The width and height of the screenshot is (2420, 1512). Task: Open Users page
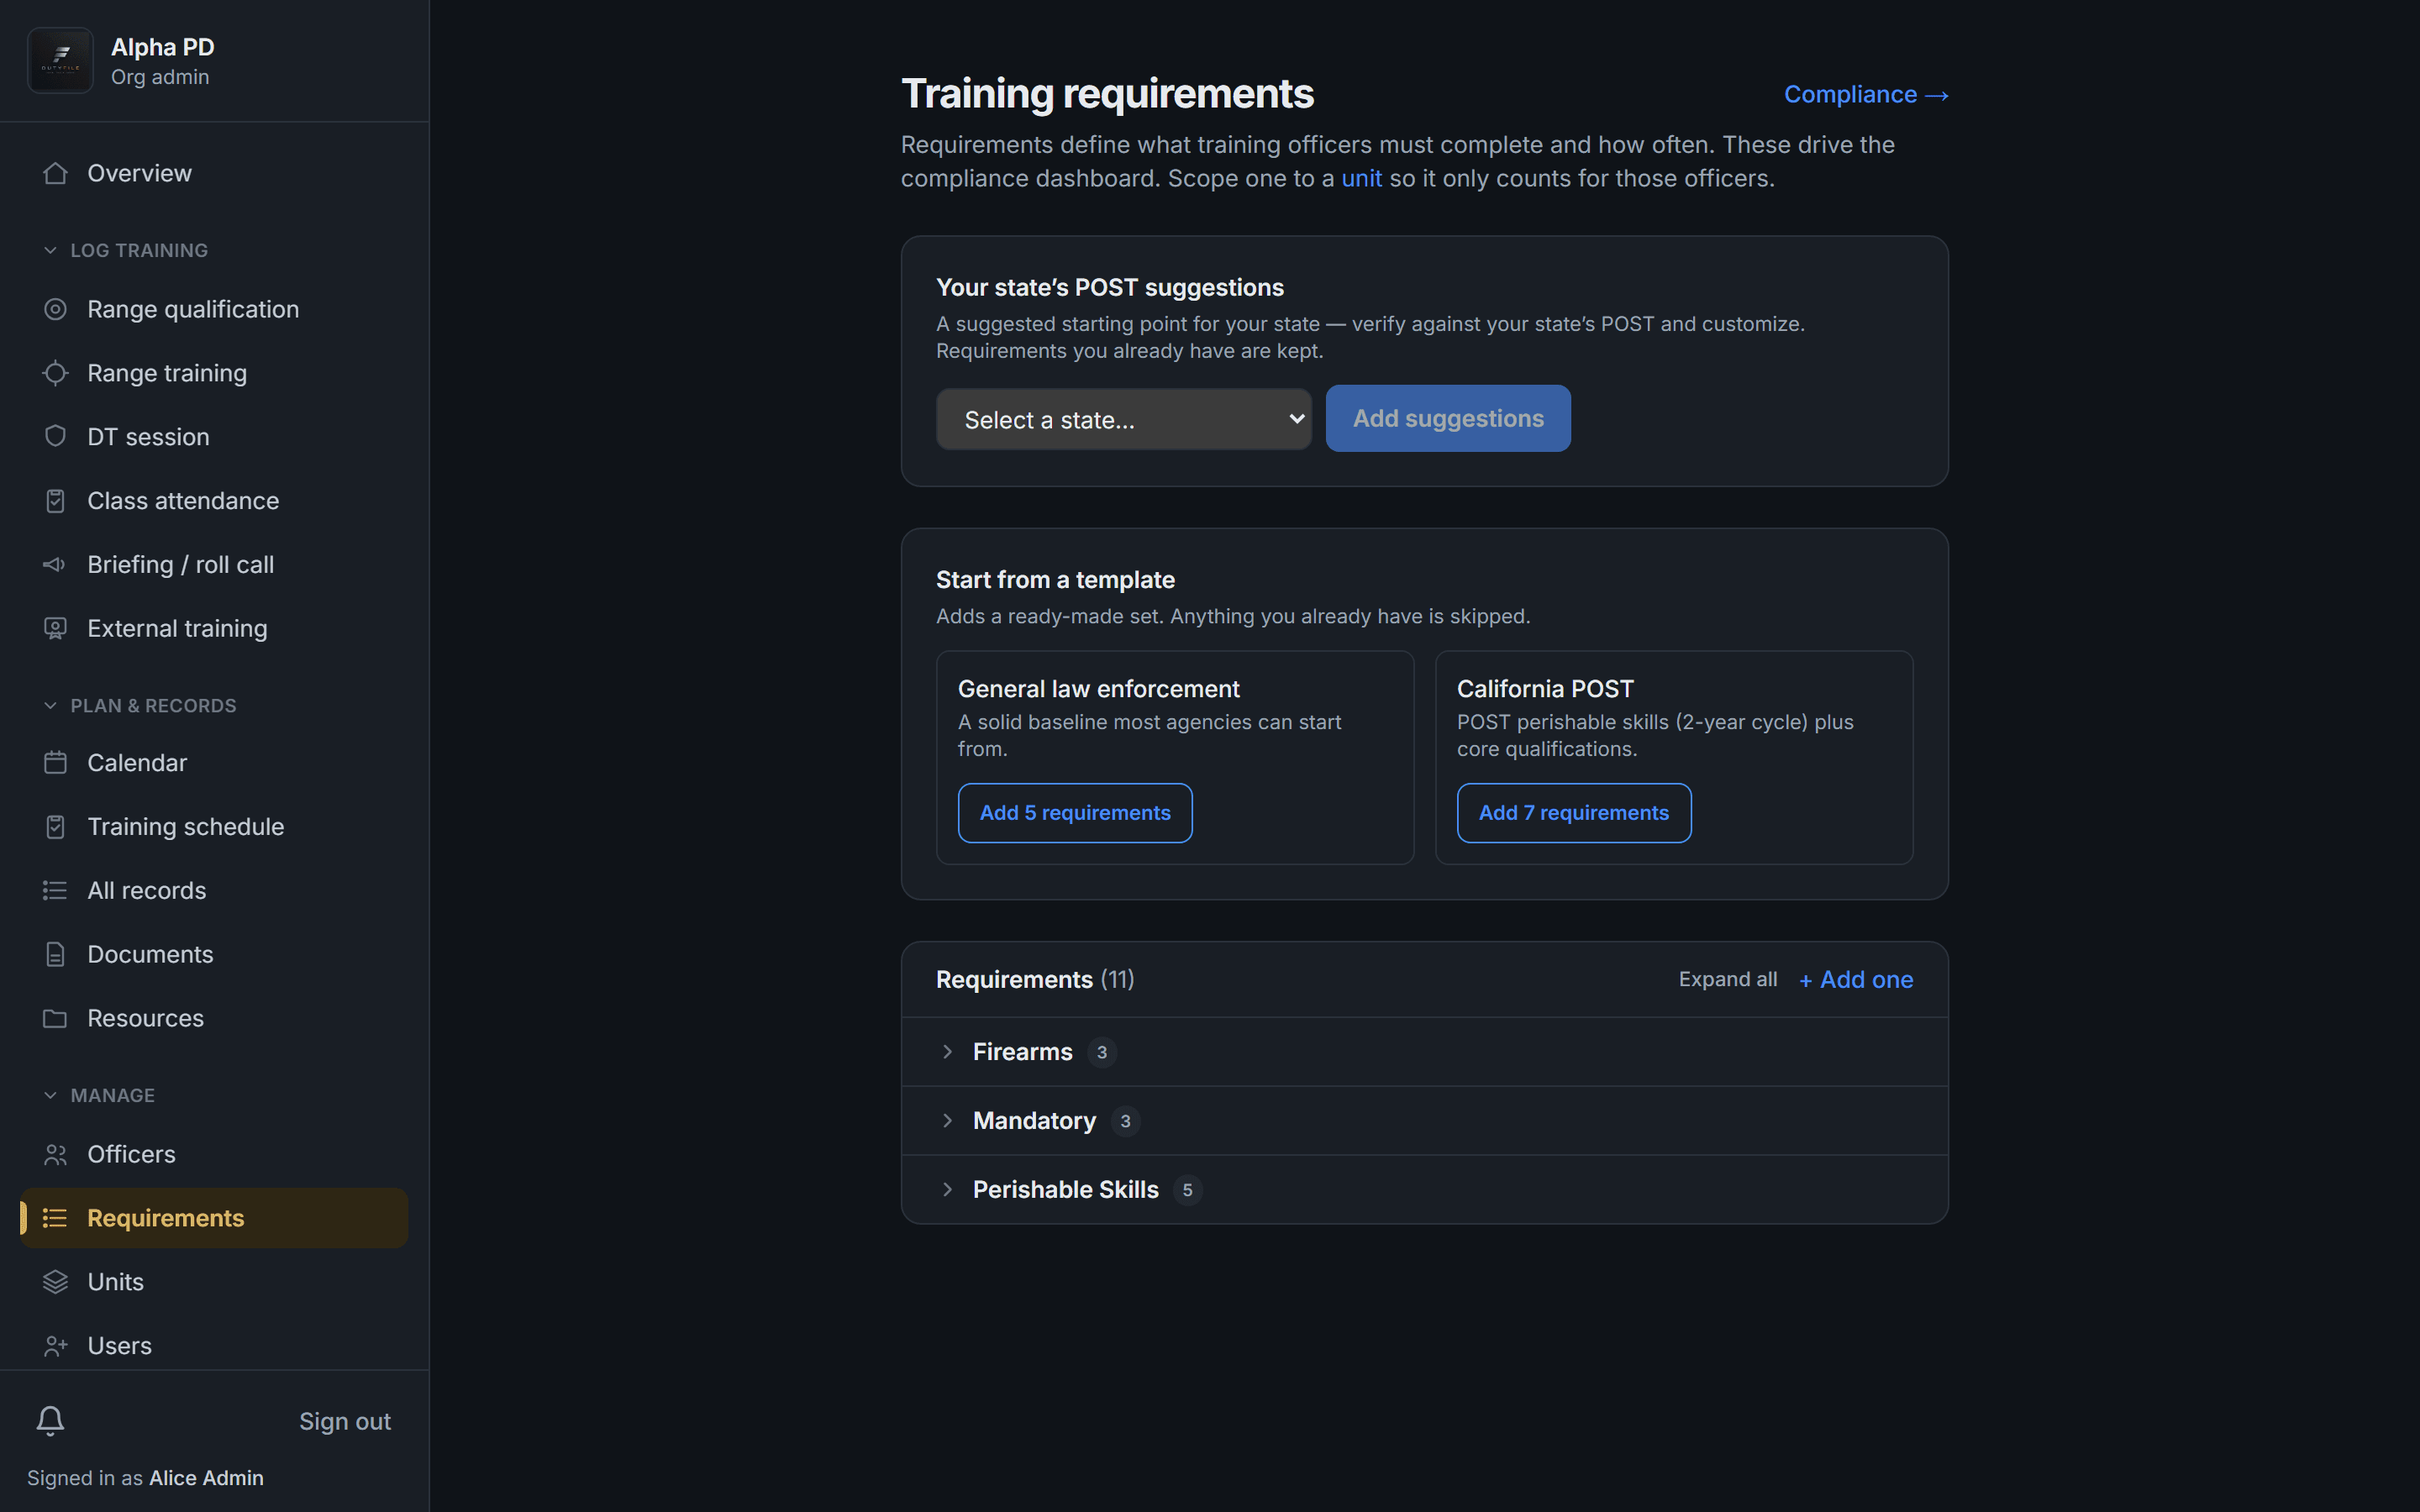click(x=214, y=1346)
